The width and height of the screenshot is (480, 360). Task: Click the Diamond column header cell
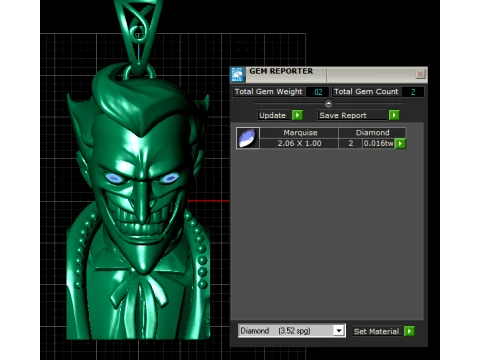(x=372, y=133)
